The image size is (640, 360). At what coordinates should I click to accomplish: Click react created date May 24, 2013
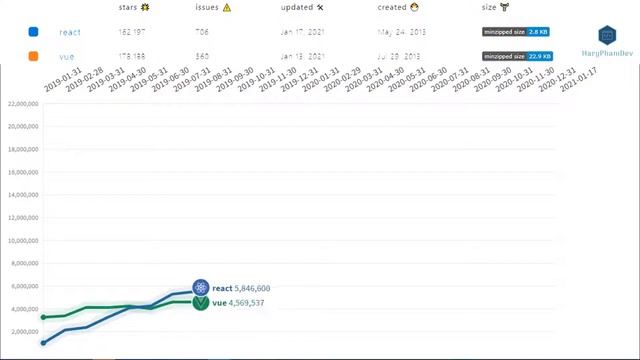pos(402,32)
